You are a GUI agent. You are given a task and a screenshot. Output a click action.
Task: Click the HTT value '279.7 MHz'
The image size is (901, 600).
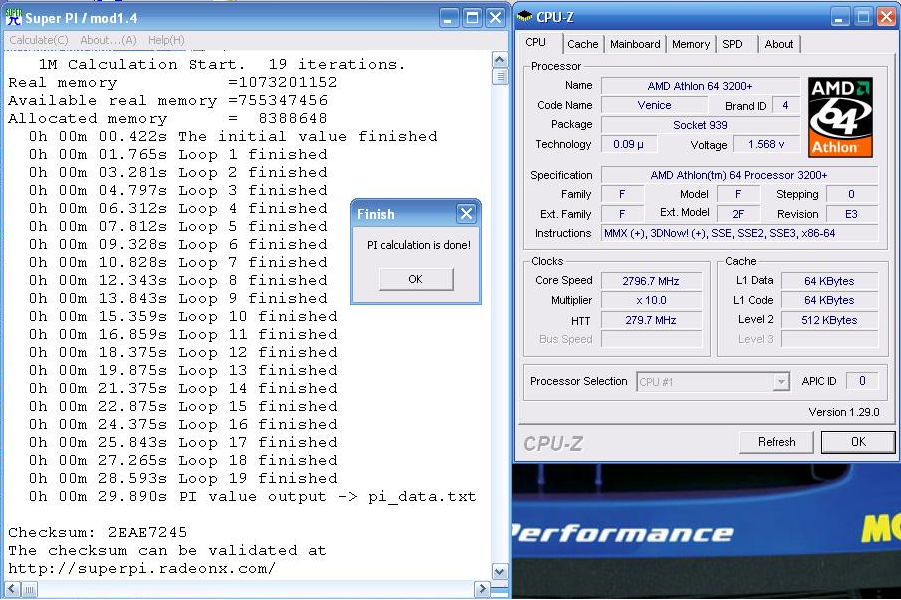pyautogui.click(x=651, y=320)
